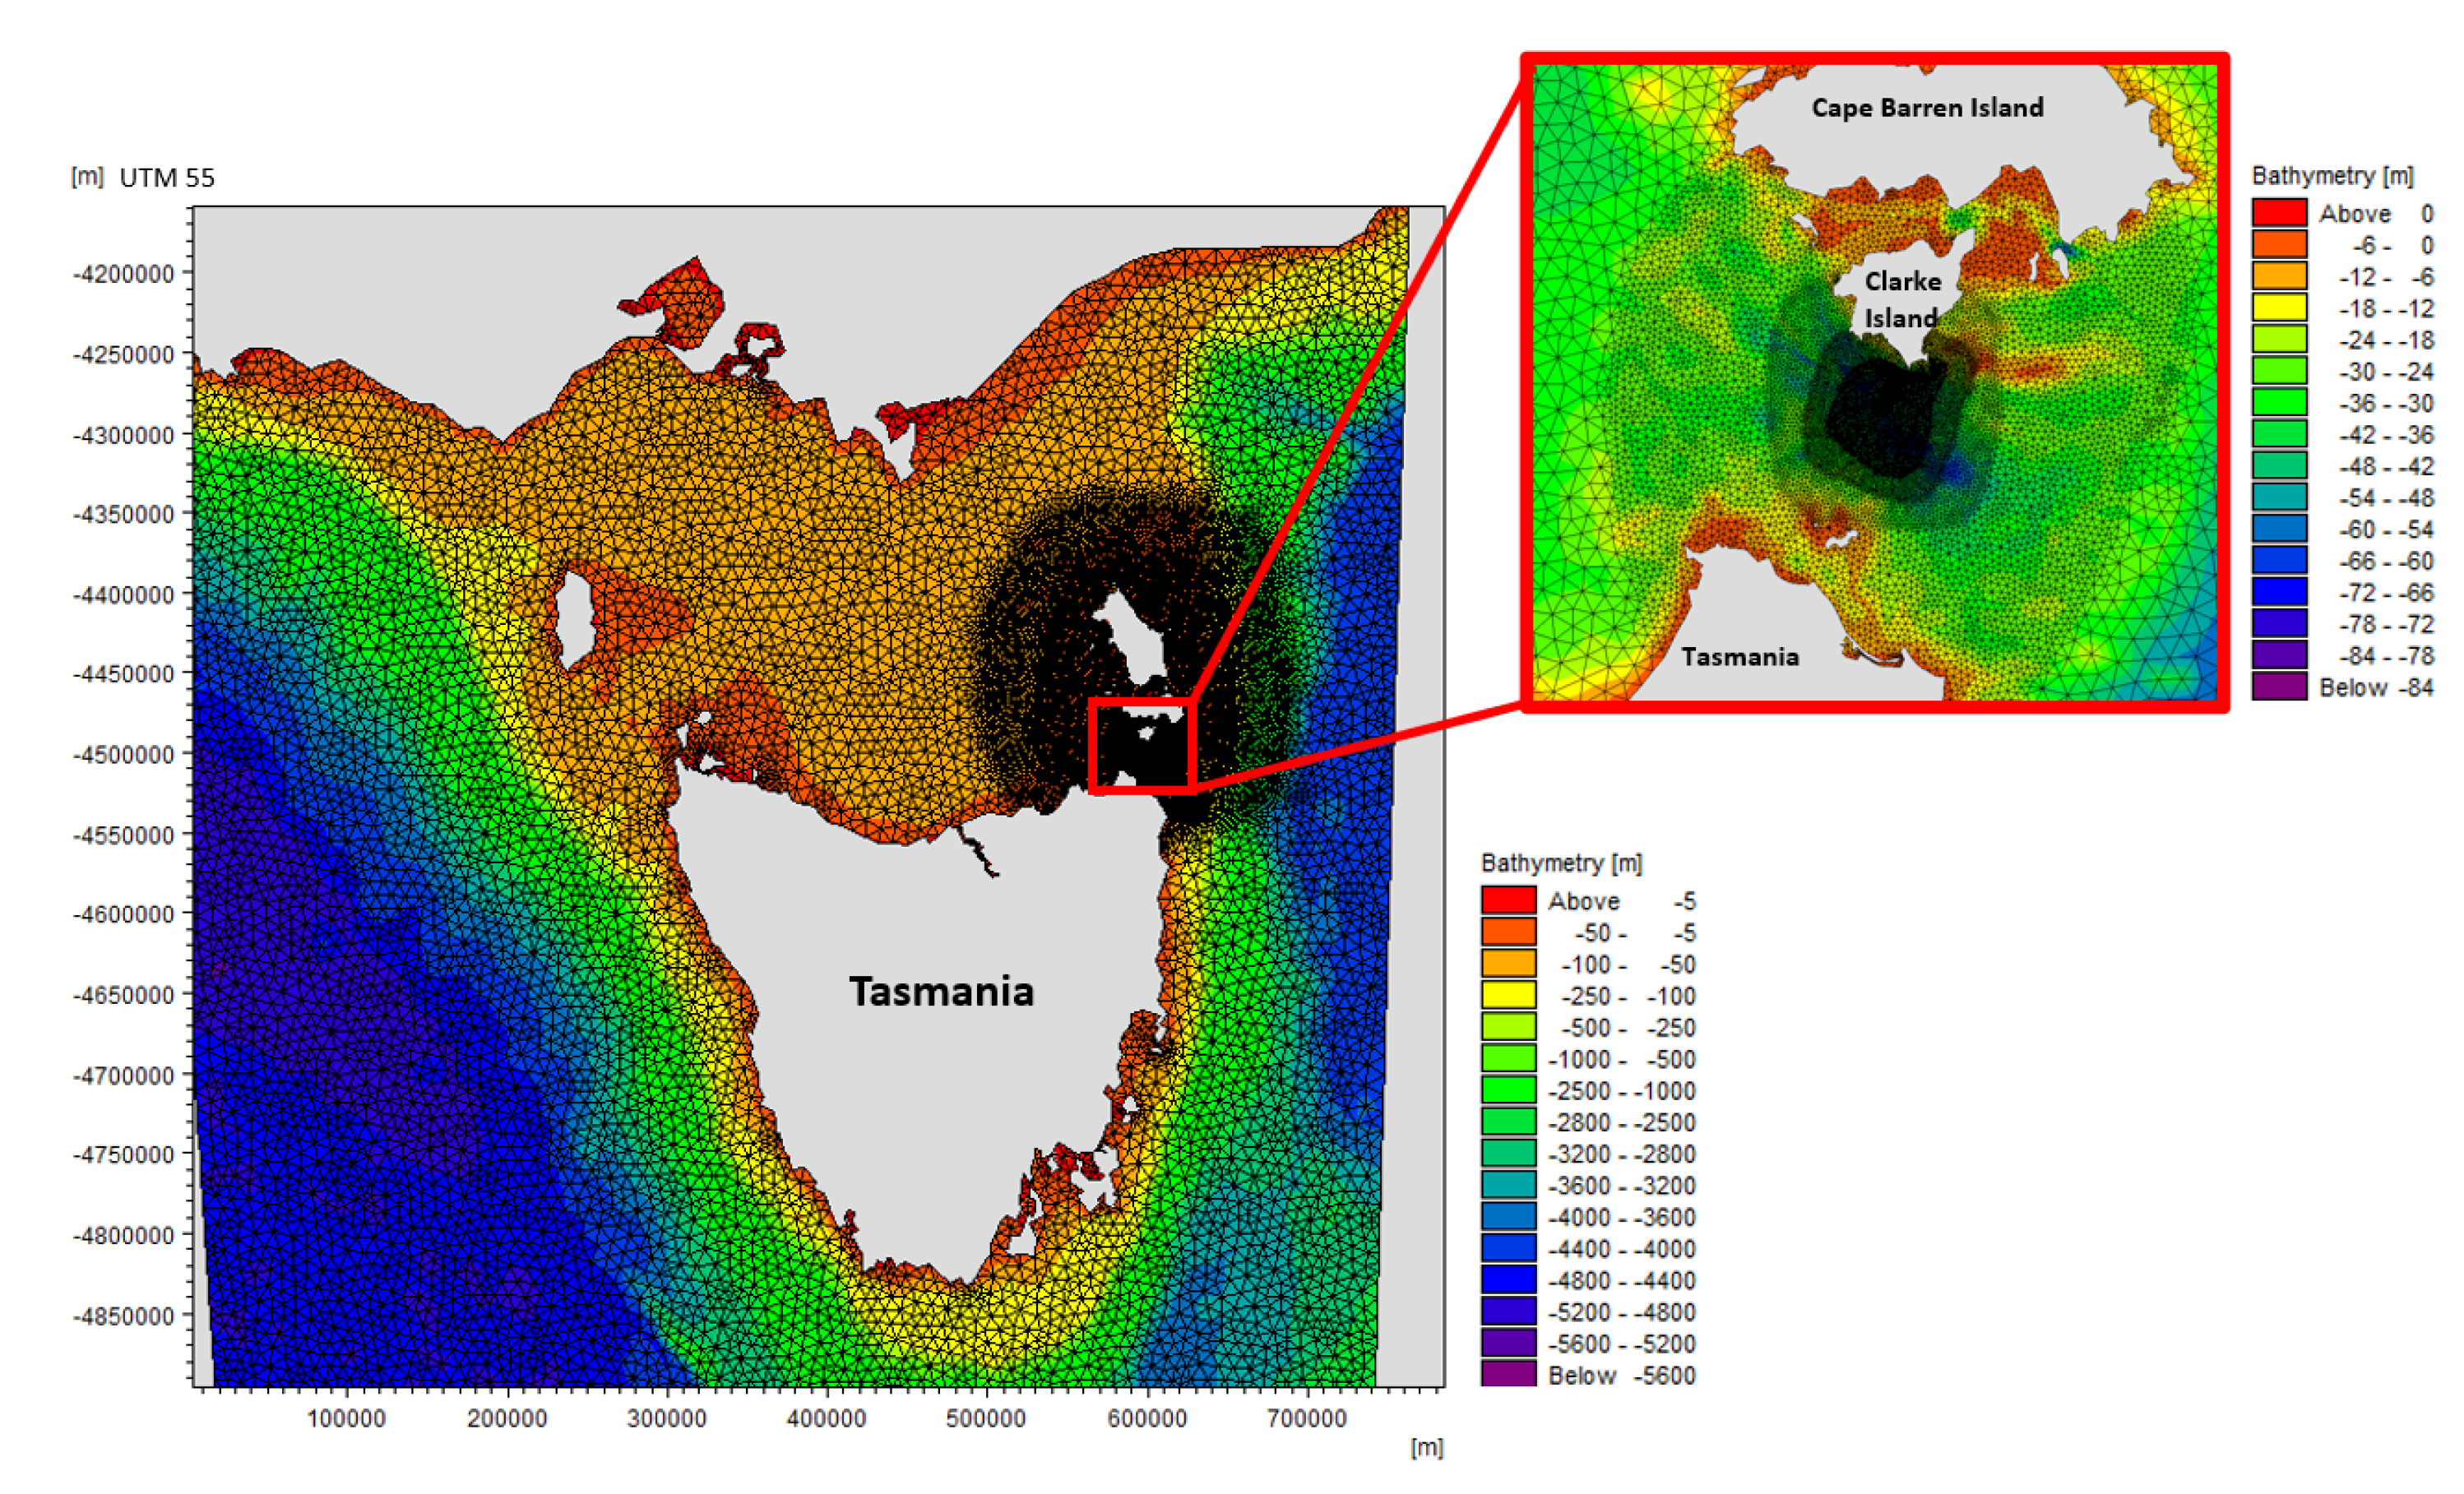Image resolution: width=2464 pixels, height=1494 pixels.
Task: Click the 'UTM 55' projection label
Action: coord(166,178)
